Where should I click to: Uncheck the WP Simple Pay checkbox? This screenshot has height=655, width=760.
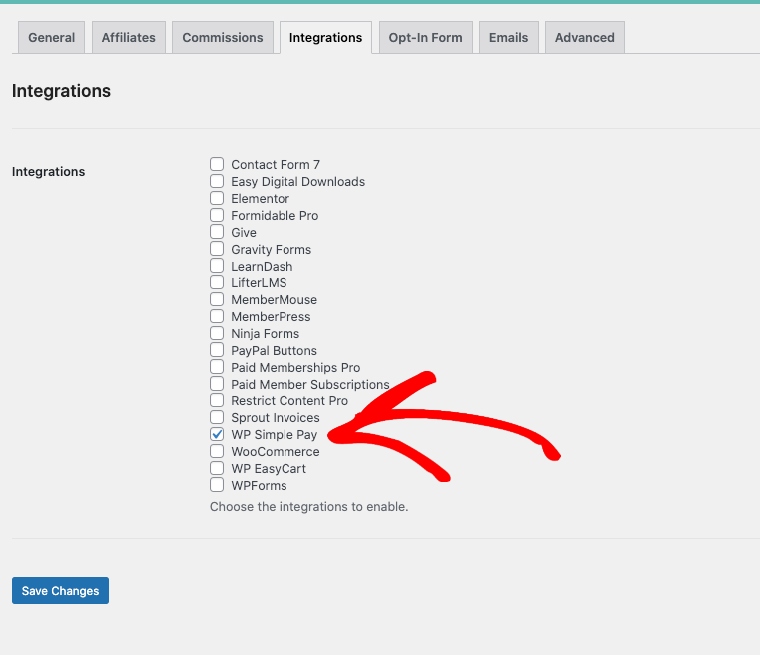tap(217, 435)
